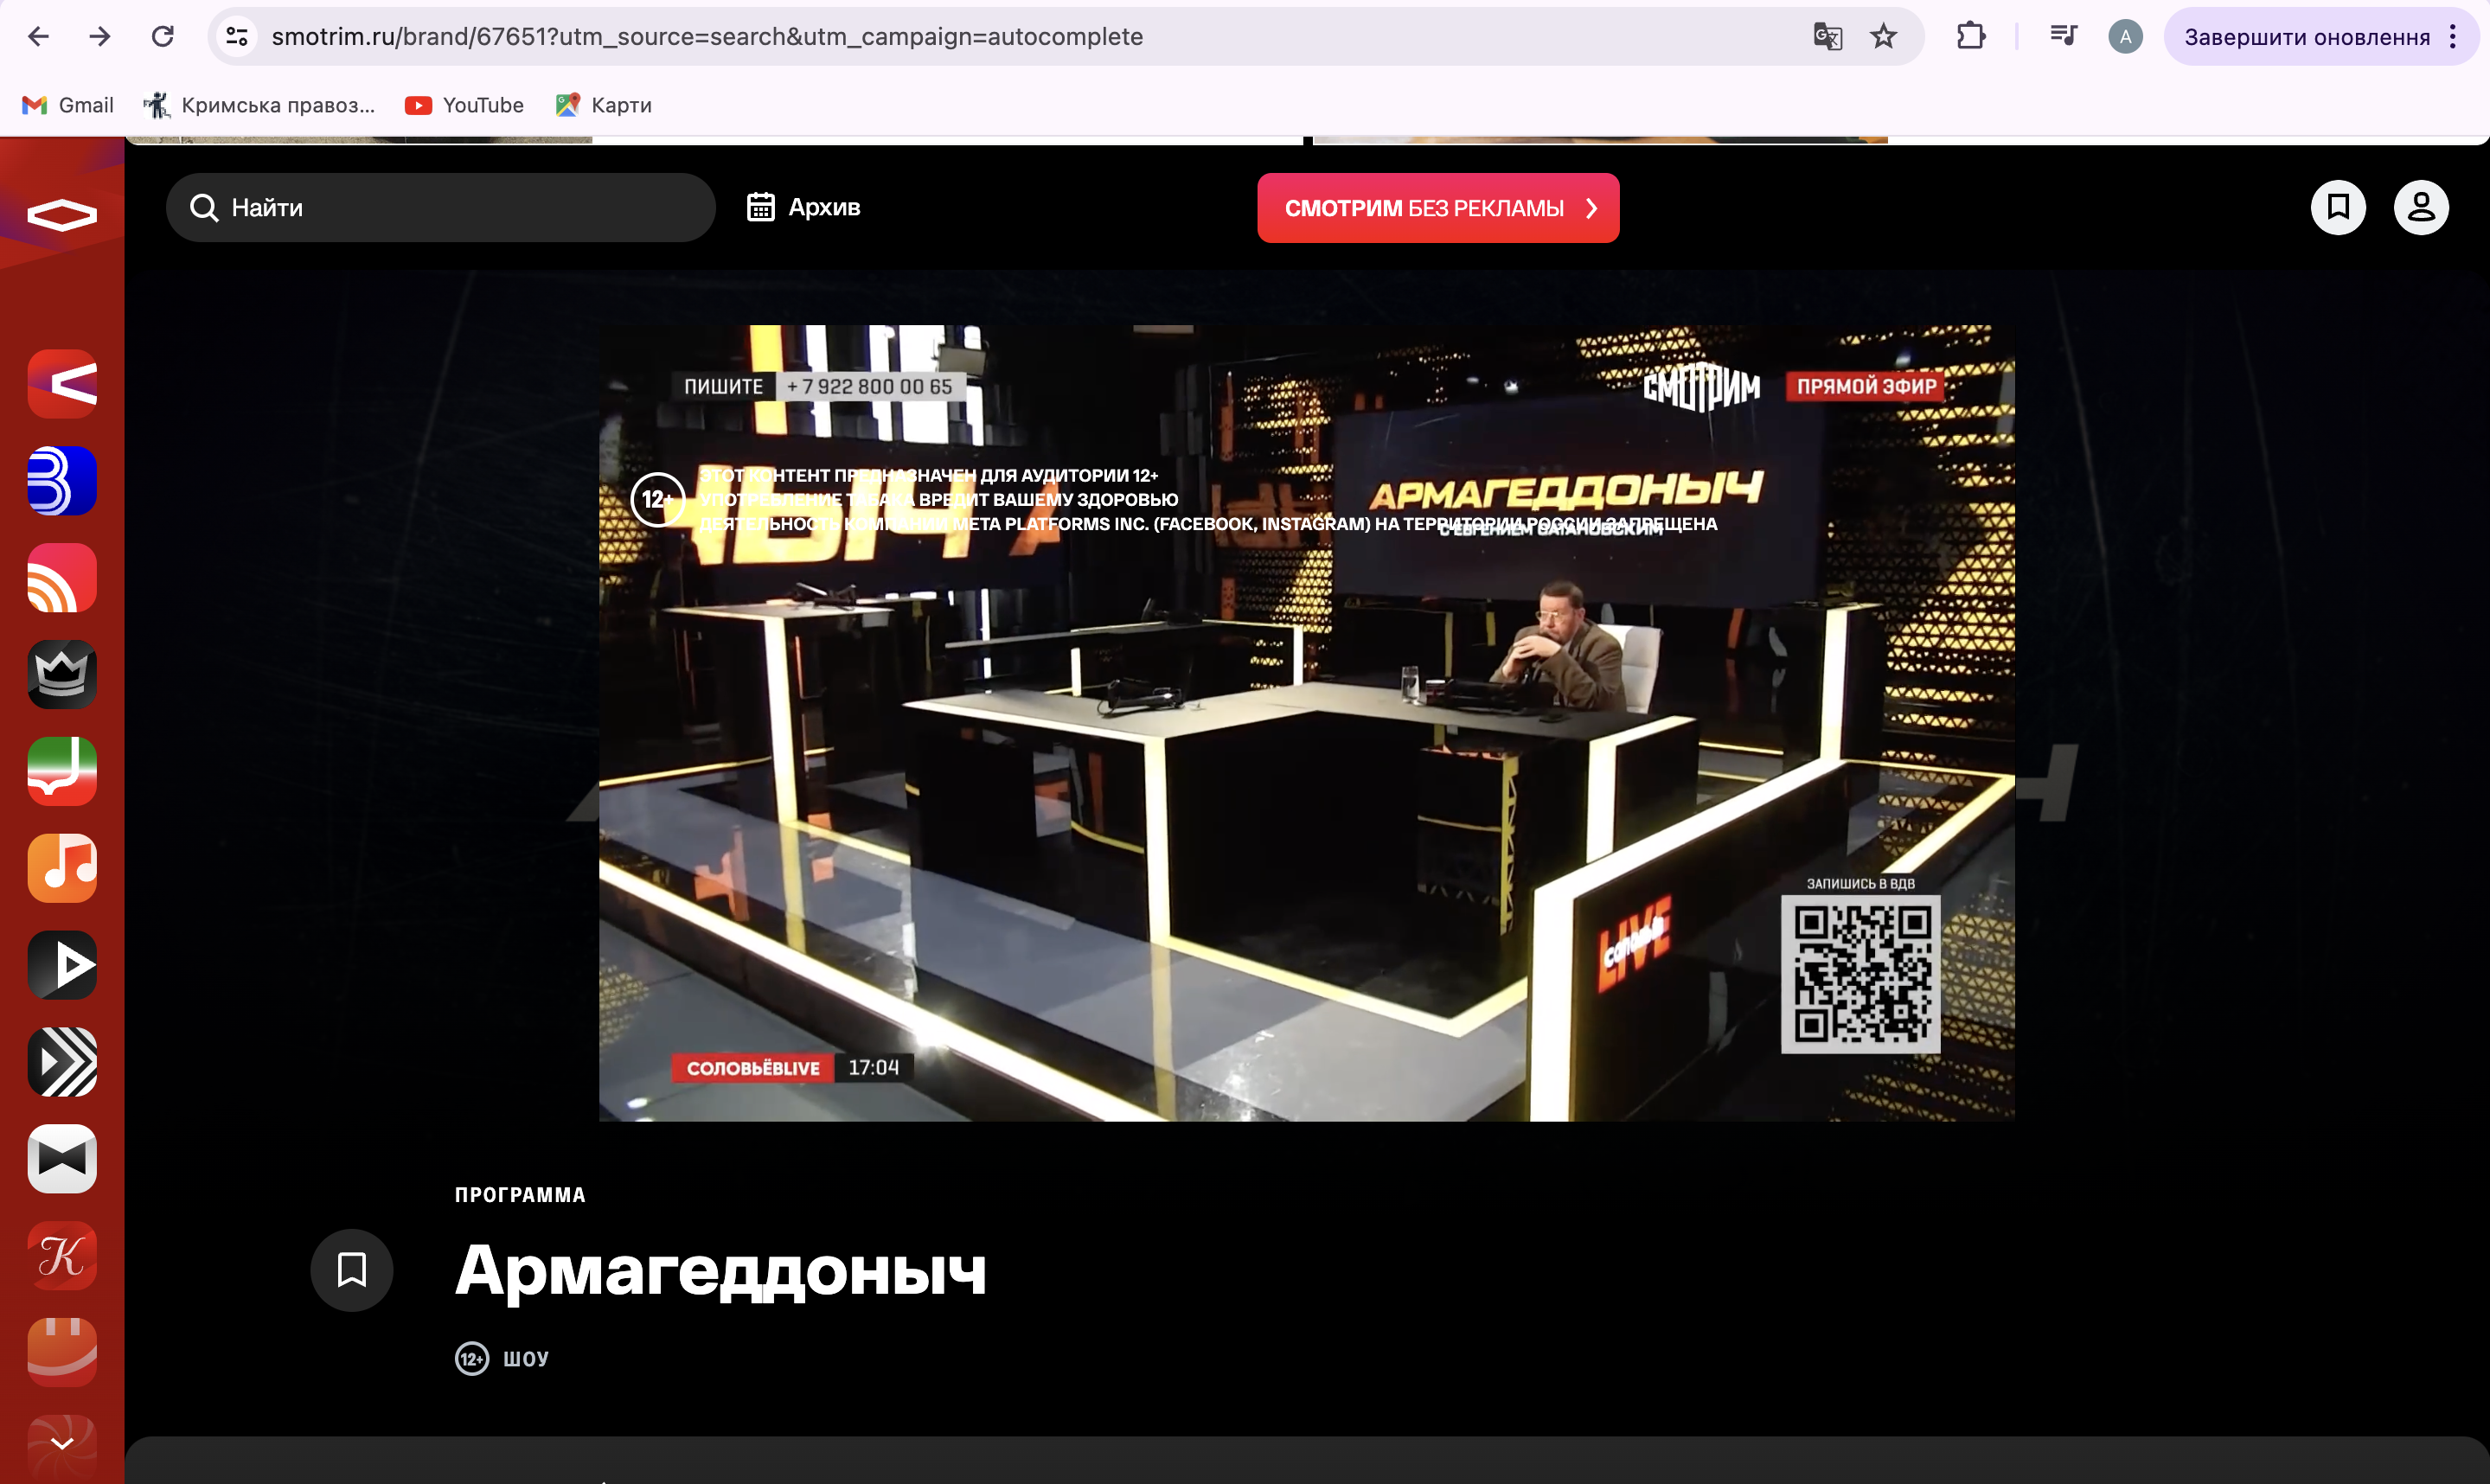Open the Карти bookmark

pos(604,105)
